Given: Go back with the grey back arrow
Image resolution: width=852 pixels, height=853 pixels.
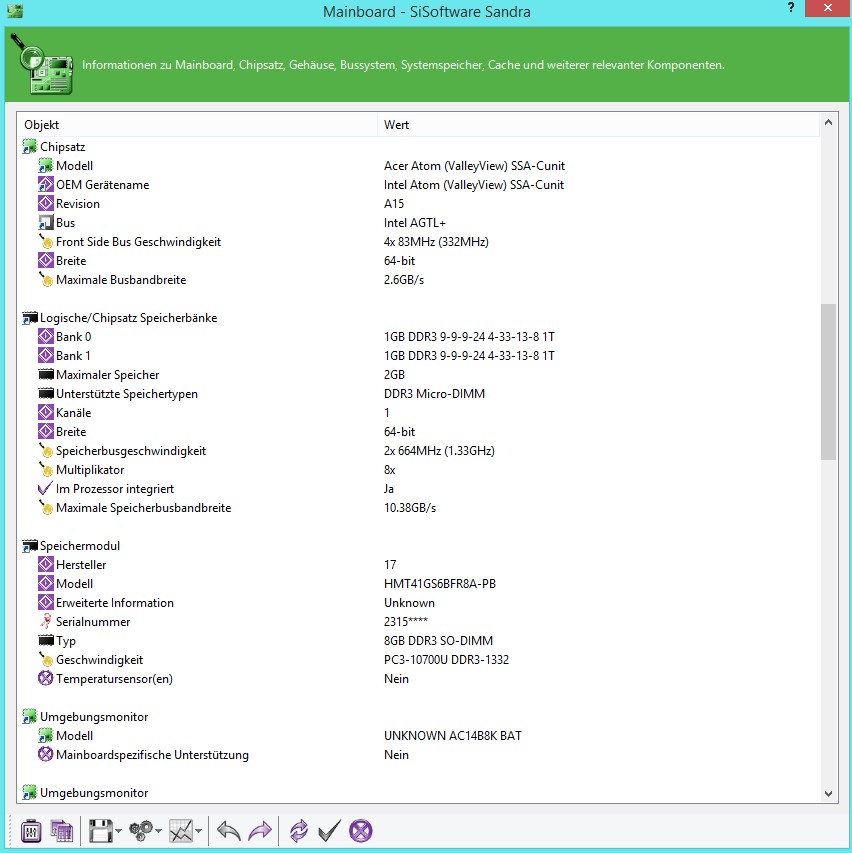Looking at the screenshot, I should 229,831.
